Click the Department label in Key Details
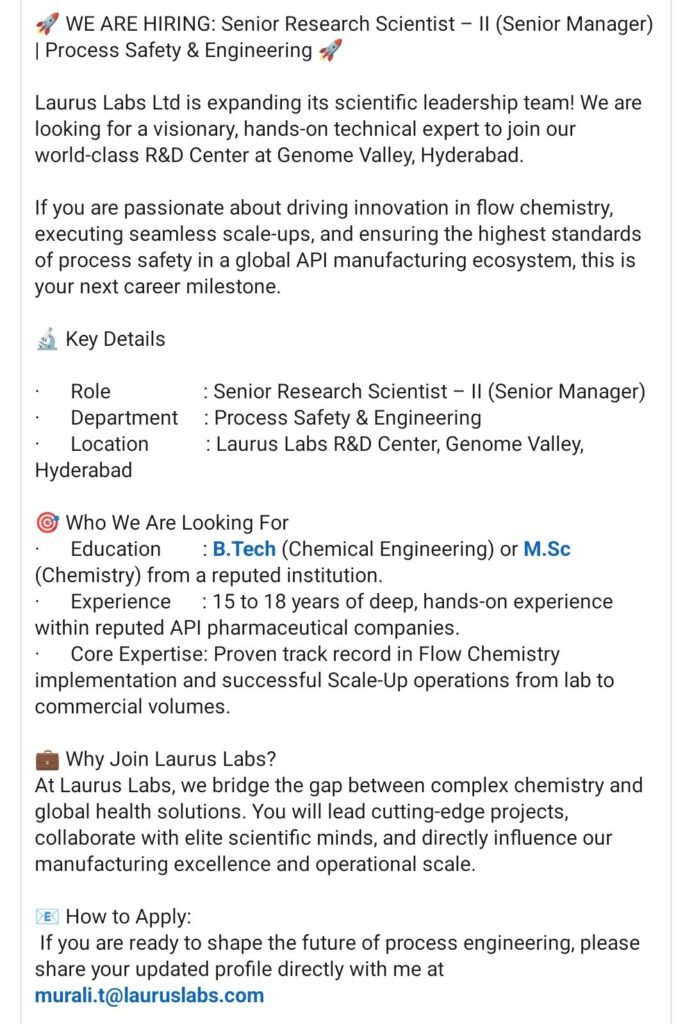Image resolution: width=692 pixels, height=1024 pixels. 124,418
